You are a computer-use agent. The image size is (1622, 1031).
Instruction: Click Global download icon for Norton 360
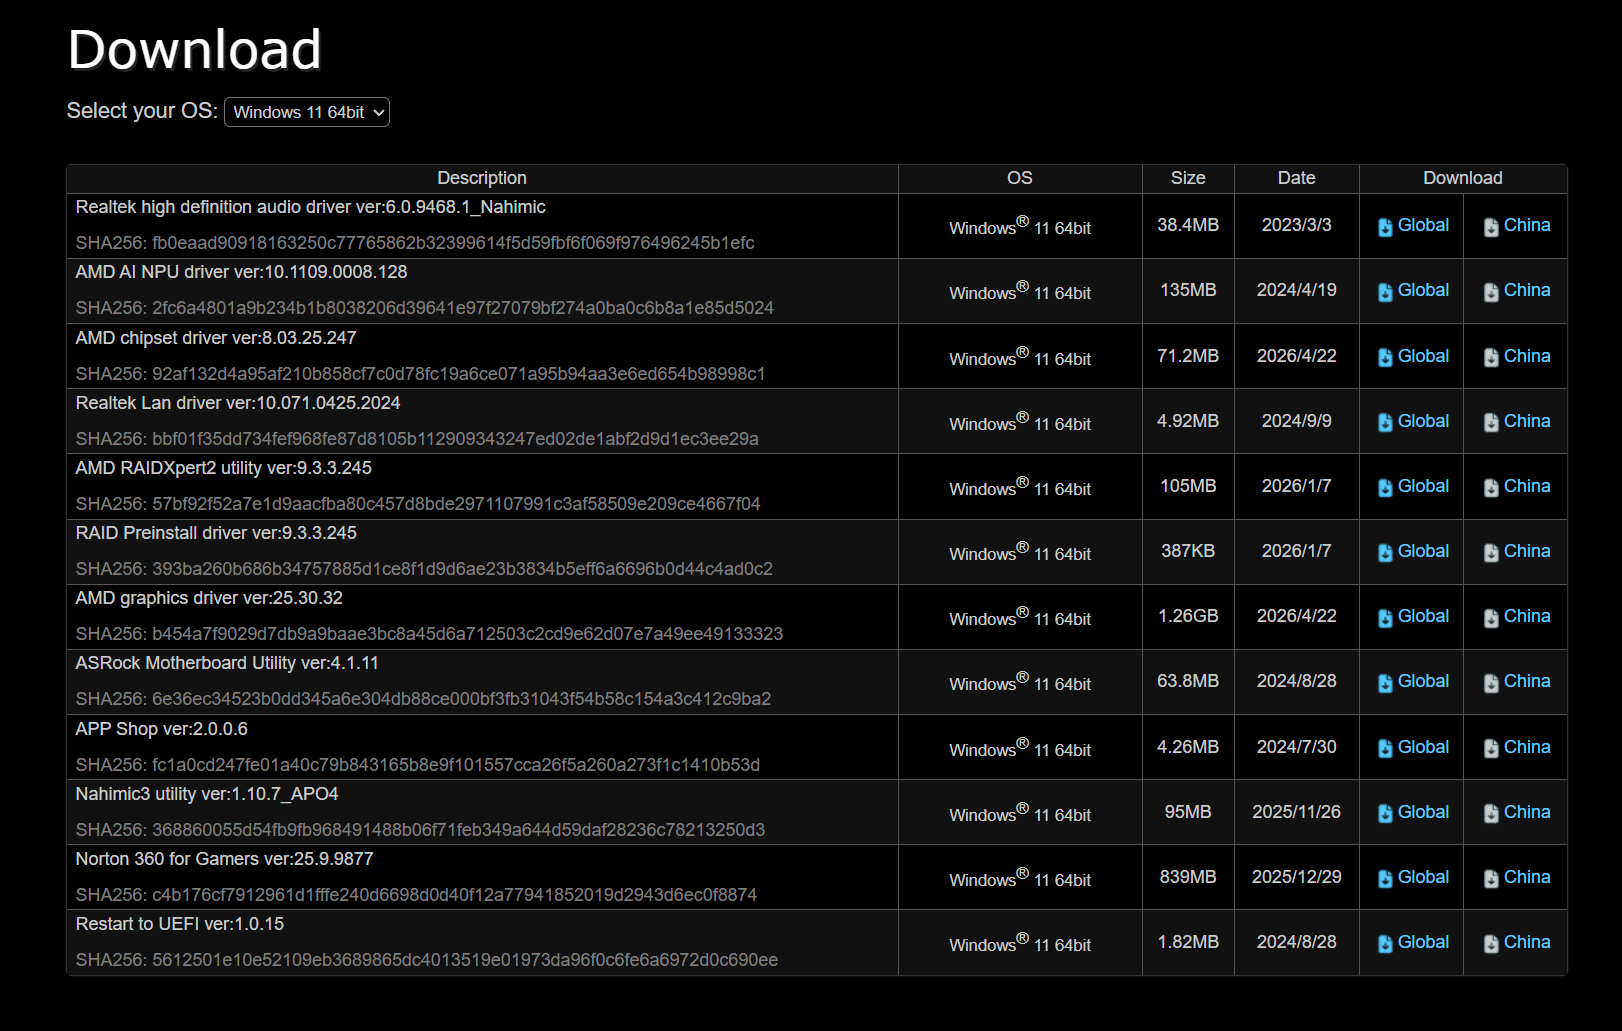[x=1385, y=878]
